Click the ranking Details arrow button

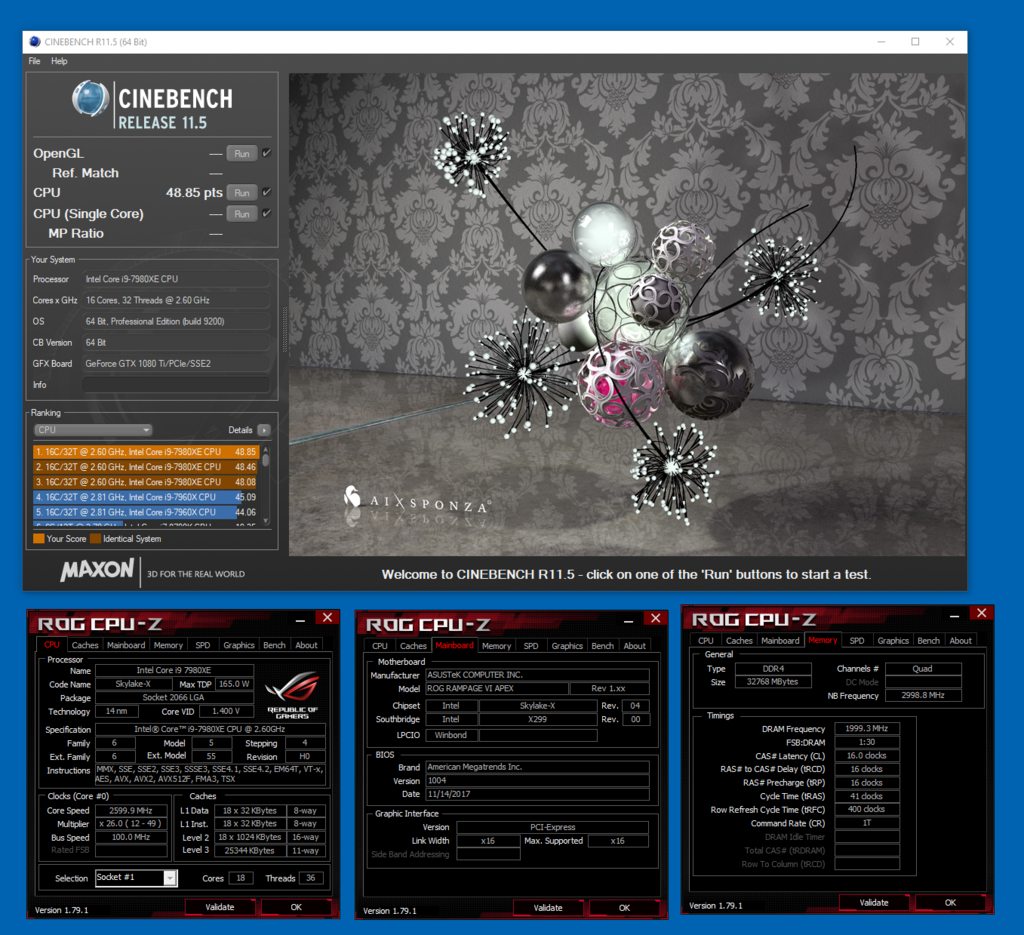click(x=264, y=430)
